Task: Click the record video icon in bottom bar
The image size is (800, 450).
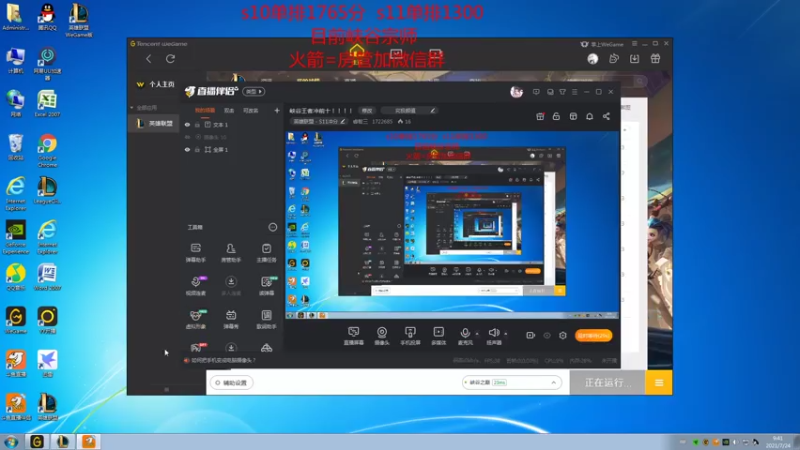Action: [530, 335]
